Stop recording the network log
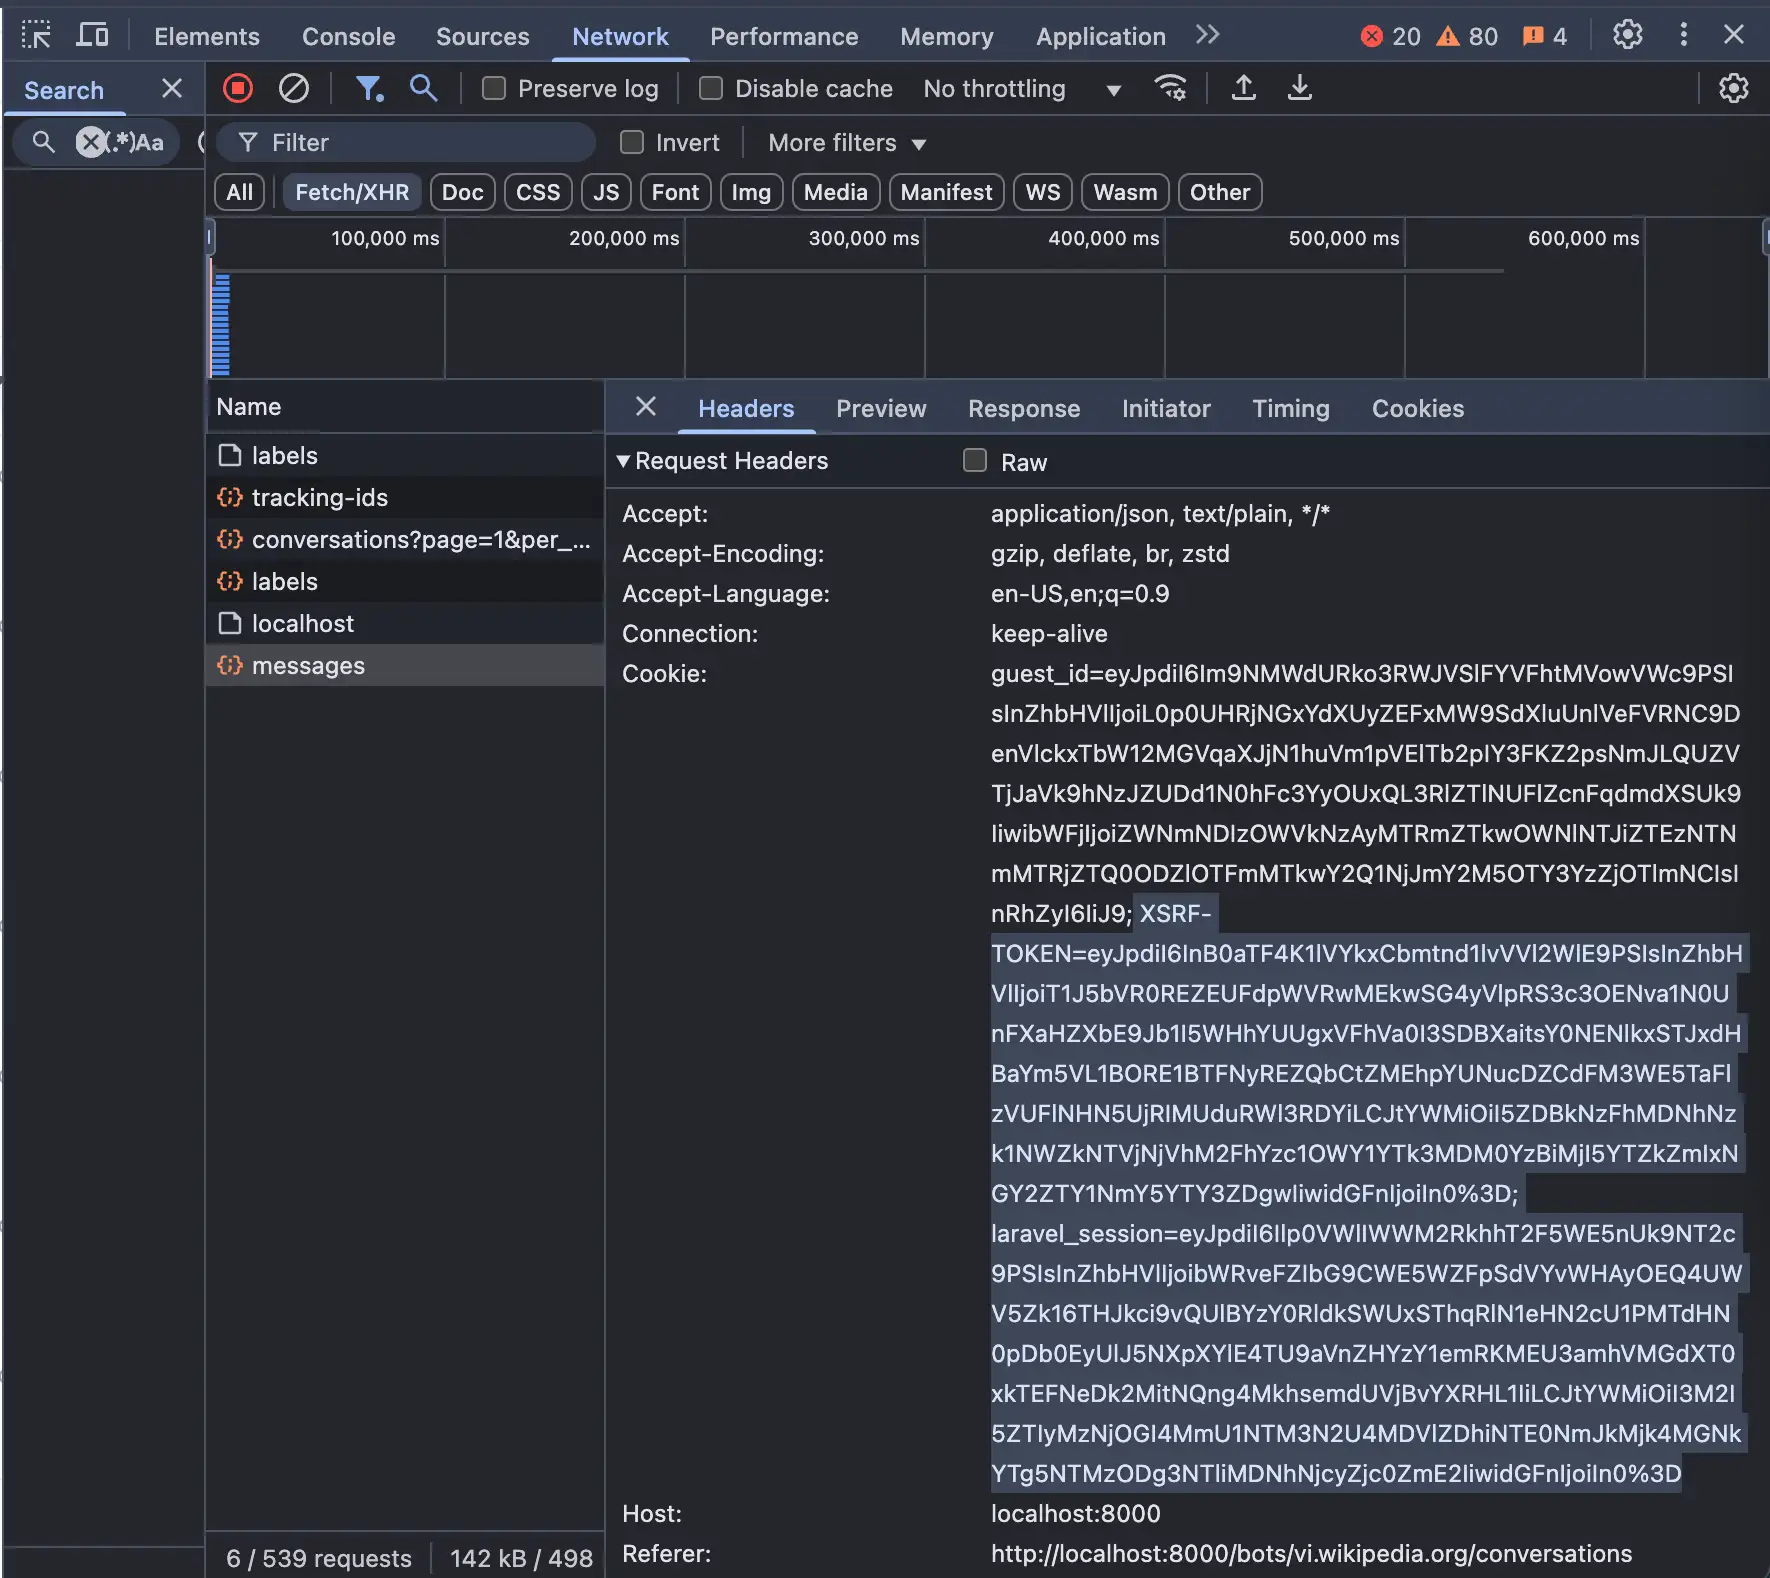Viewport: 1770px width, 1578px height. [x=236, y=88]
